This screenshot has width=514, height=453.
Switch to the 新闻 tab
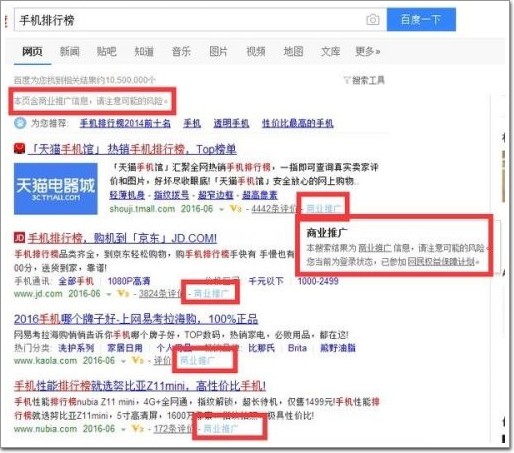click(70, 51)
